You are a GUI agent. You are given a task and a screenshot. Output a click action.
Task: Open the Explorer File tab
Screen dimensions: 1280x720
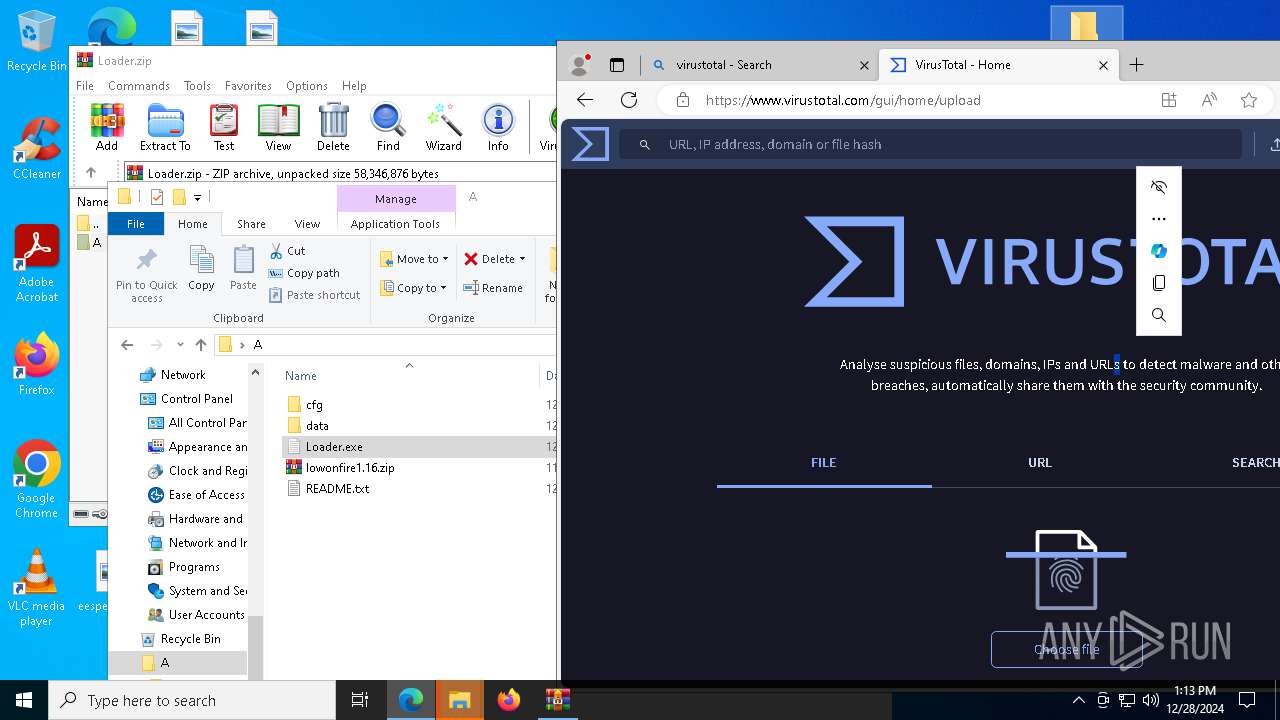tap(136, 224)
